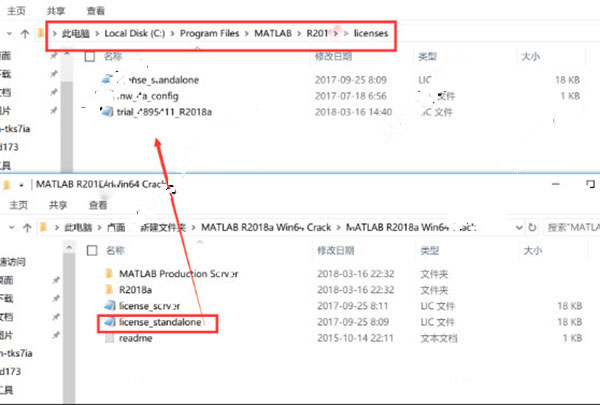The image size is (600, 405).
Task: Open 主页 tab in Crack folder window
Action: click(x=19, y=205)
